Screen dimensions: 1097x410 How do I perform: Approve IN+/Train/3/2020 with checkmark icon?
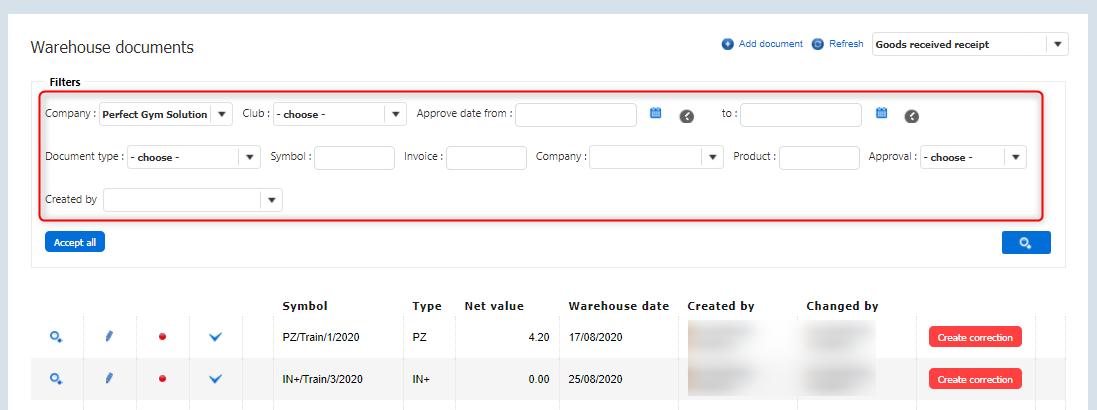coord(215,379)
